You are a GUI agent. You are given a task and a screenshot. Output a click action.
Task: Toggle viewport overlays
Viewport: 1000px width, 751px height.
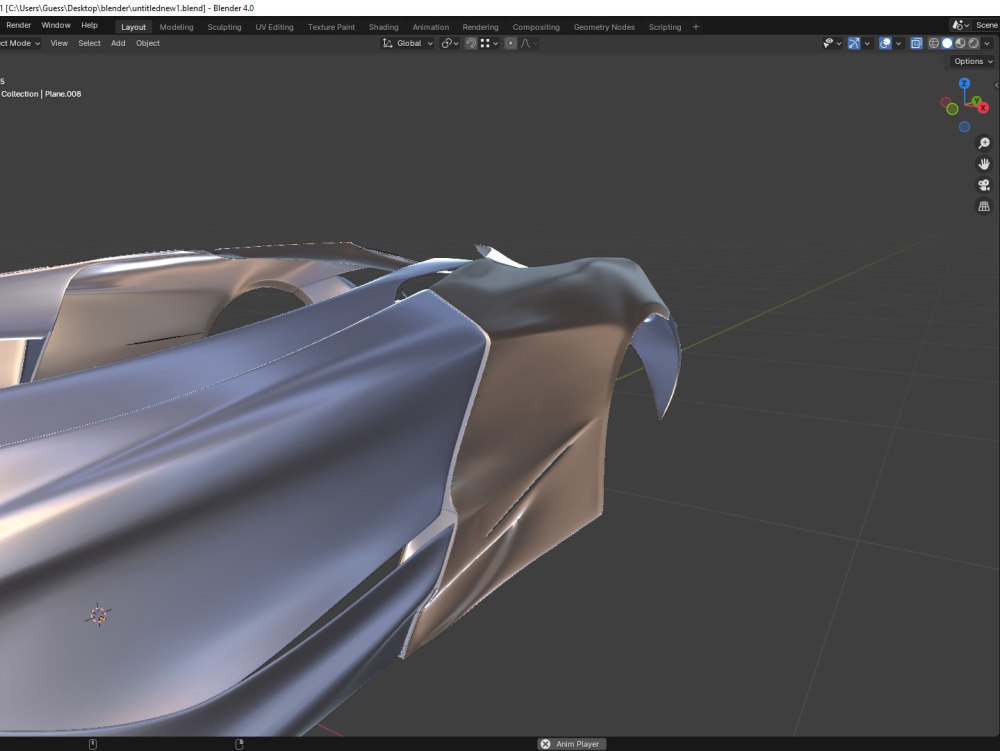pyautogui.click(x=885, y=43)
